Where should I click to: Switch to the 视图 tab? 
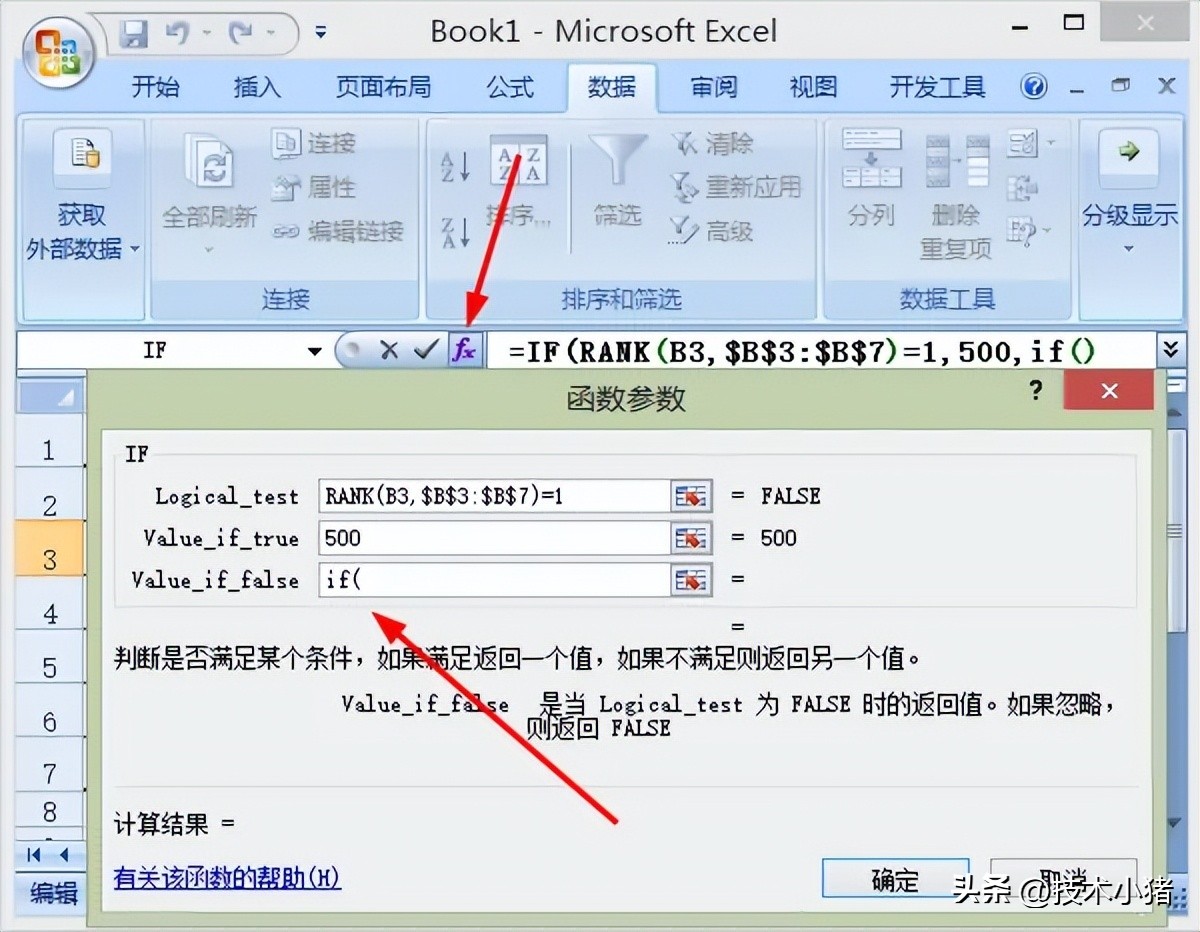(813, 88)
